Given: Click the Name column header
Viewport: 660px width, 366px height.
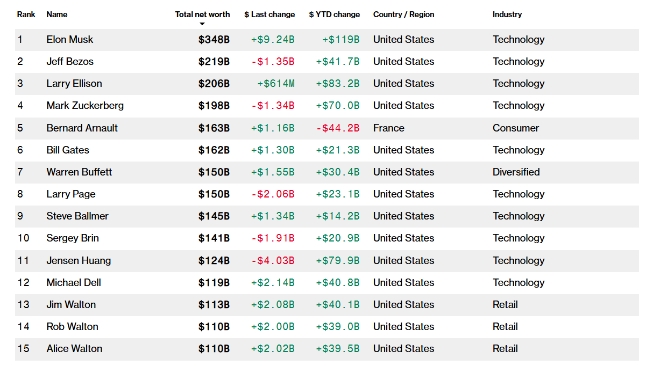Looking at the screenshot, I should tap(57, 14).
